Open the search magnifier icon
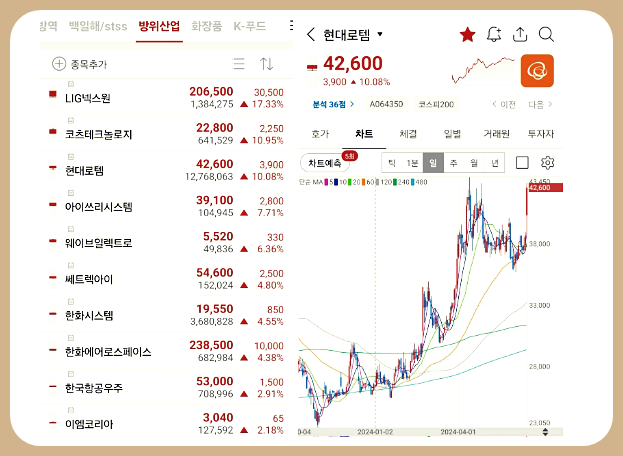623x456 pixels. (x=546, y=35)
